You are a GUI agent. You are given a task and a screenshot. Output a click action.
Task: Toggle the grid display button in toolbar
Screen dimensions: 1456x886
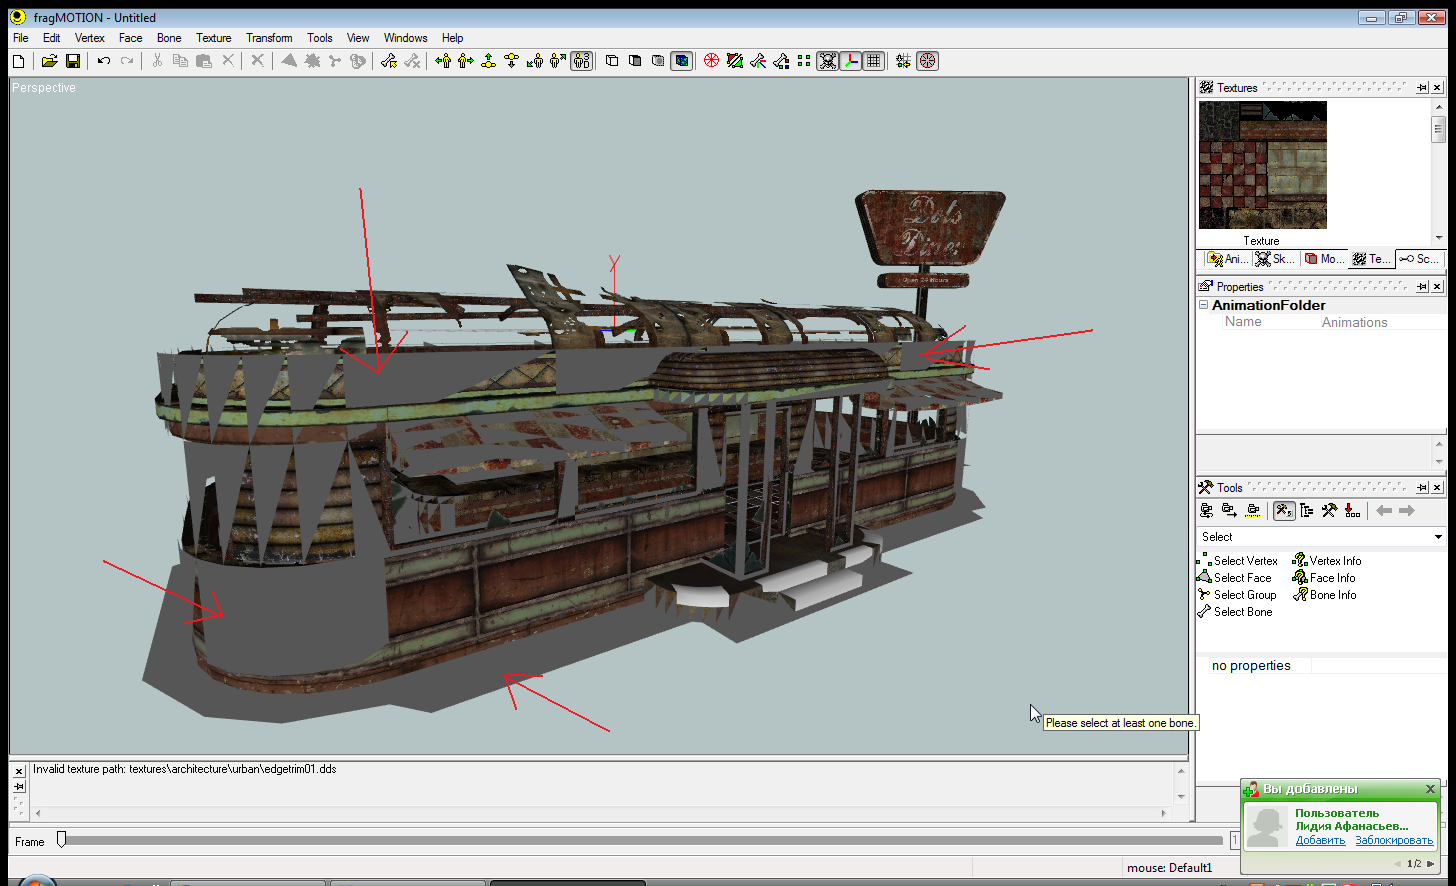coord(873,61)
